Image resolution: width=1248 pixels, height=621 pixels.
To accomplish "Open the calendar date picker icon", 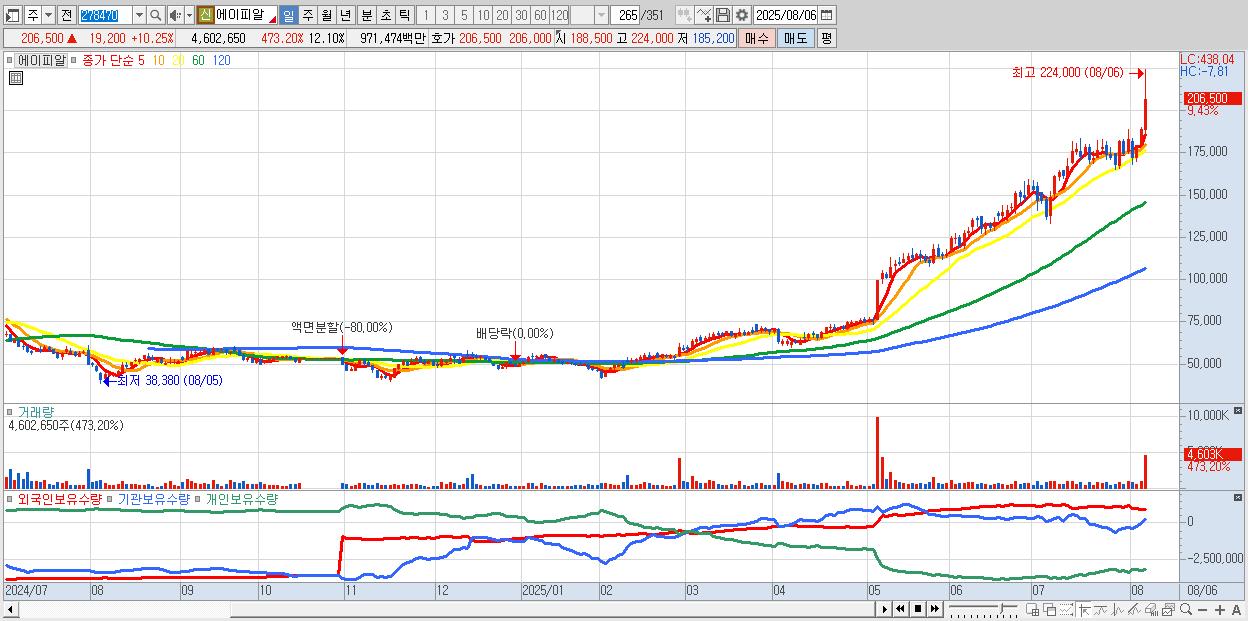I will [x=826, y=15].
